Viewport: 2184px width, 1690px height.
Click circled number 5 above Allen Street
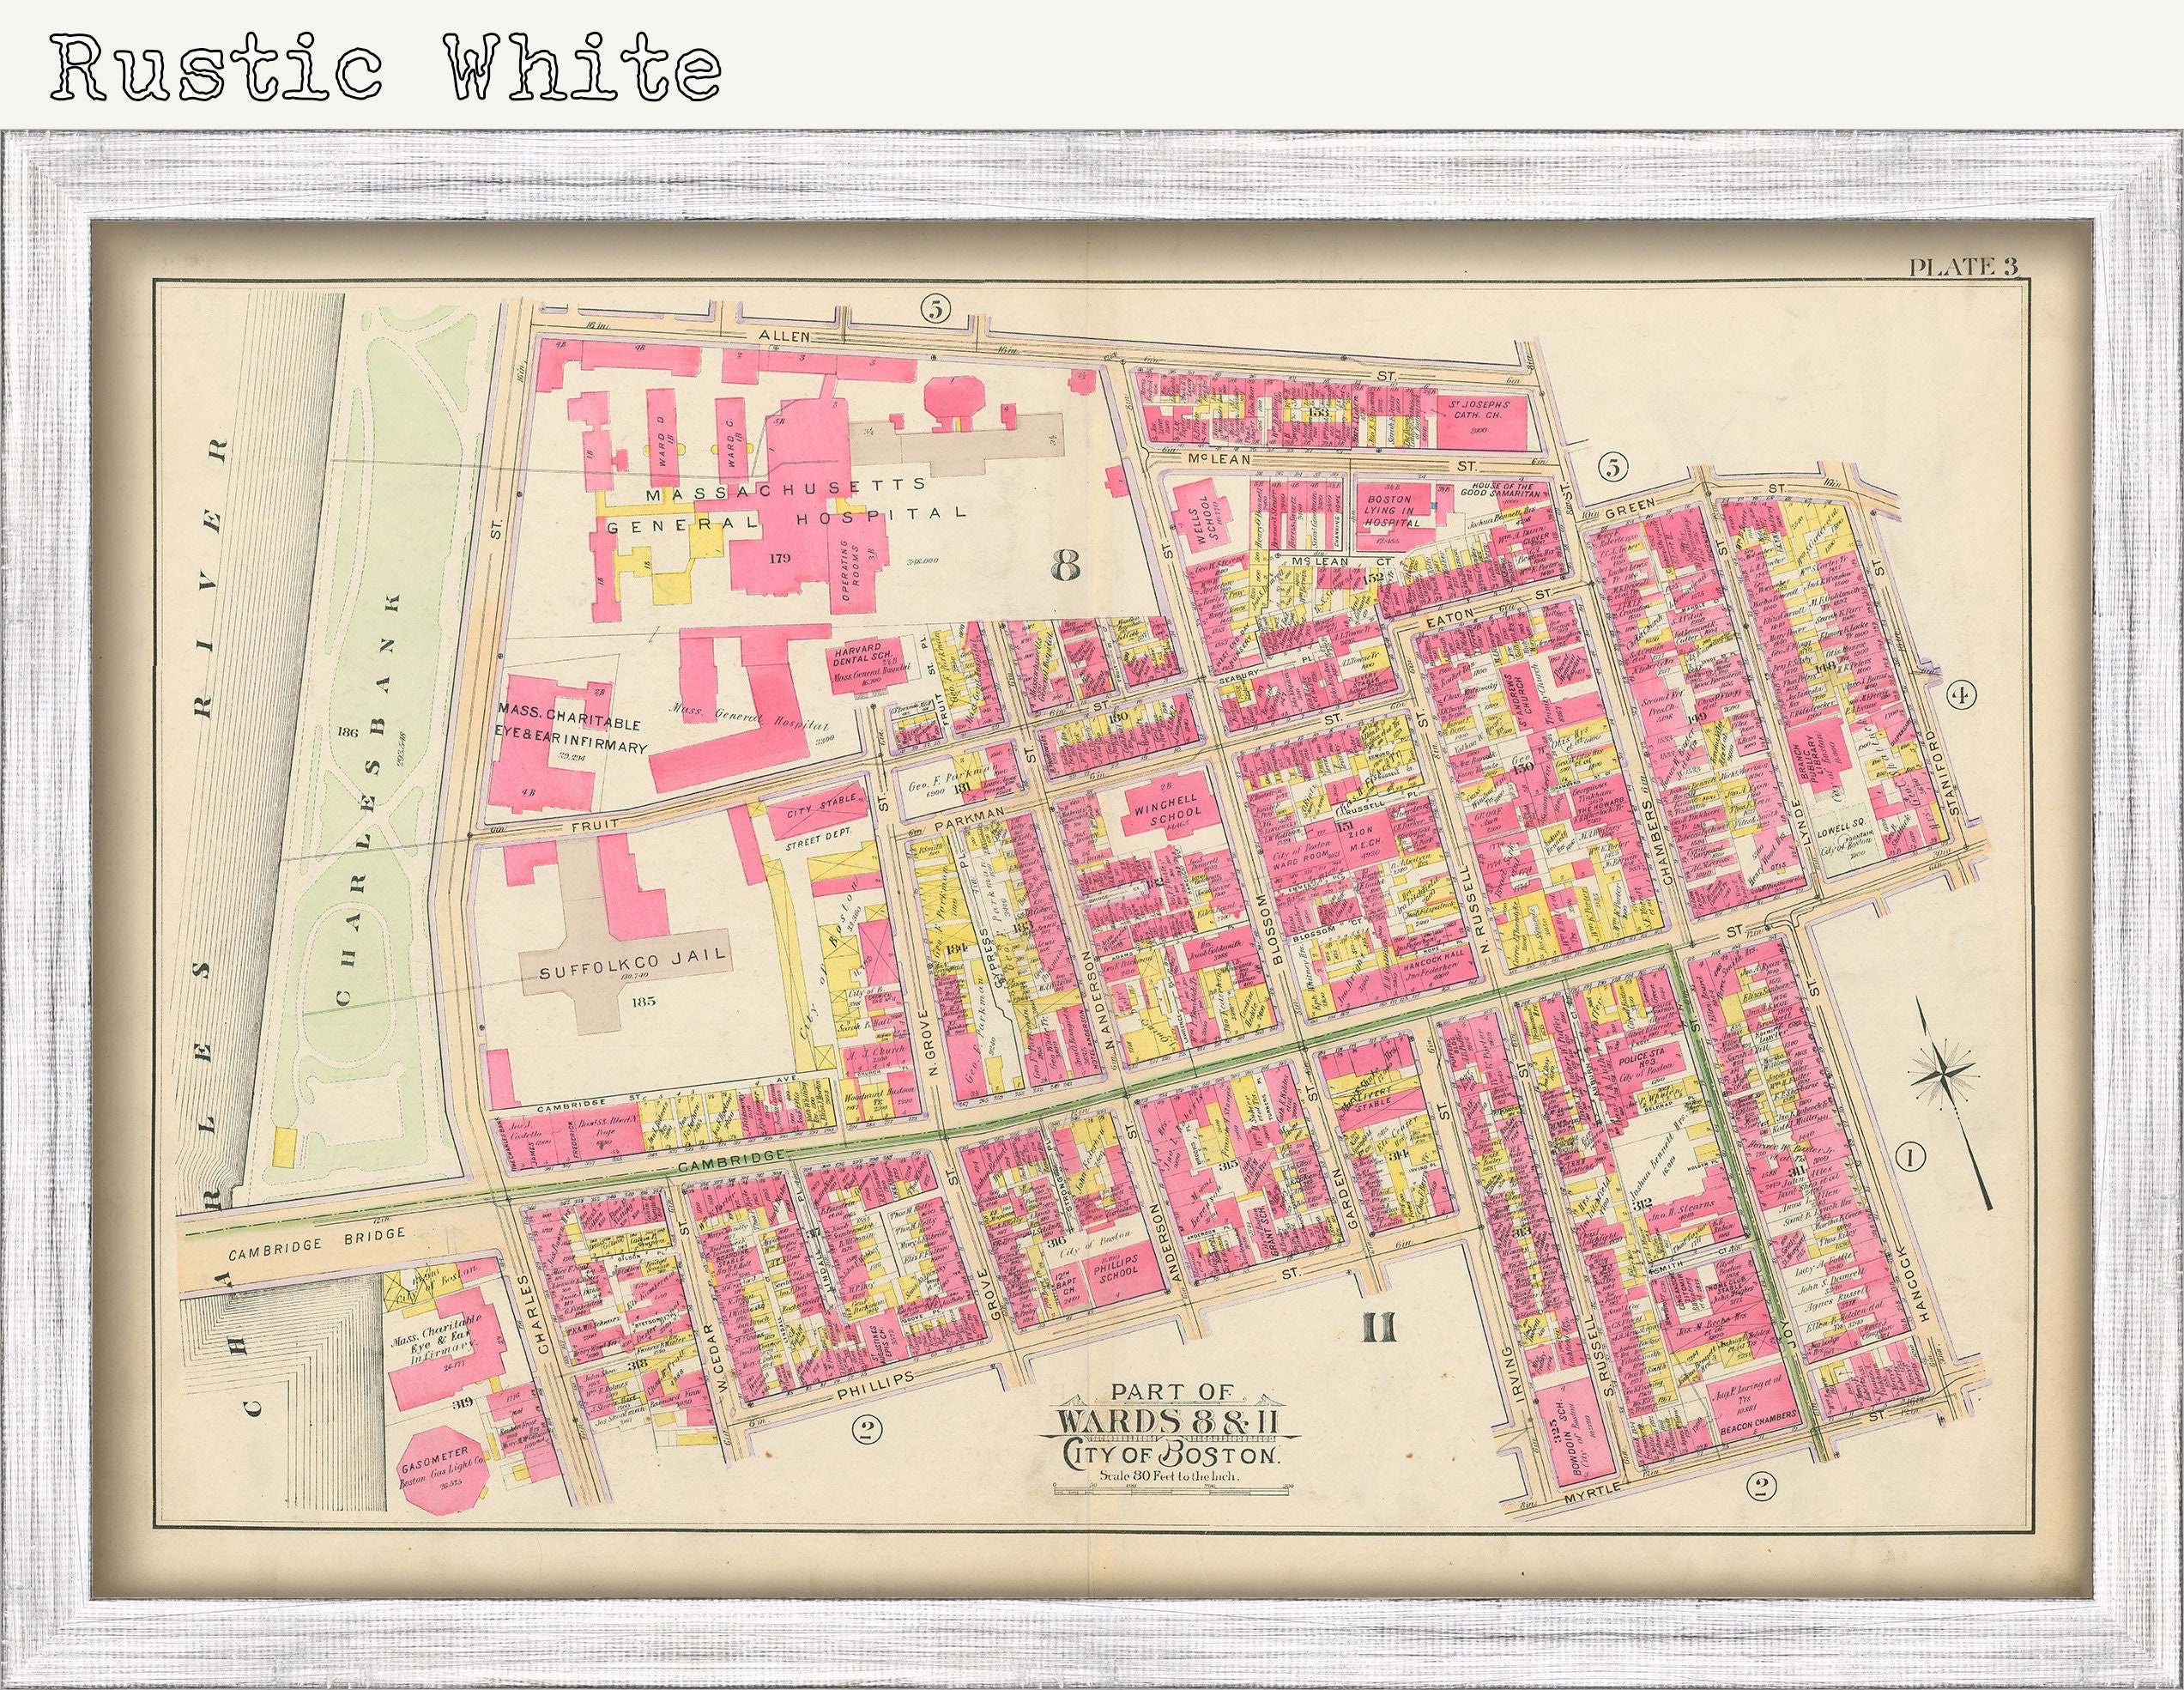(935, 309)
